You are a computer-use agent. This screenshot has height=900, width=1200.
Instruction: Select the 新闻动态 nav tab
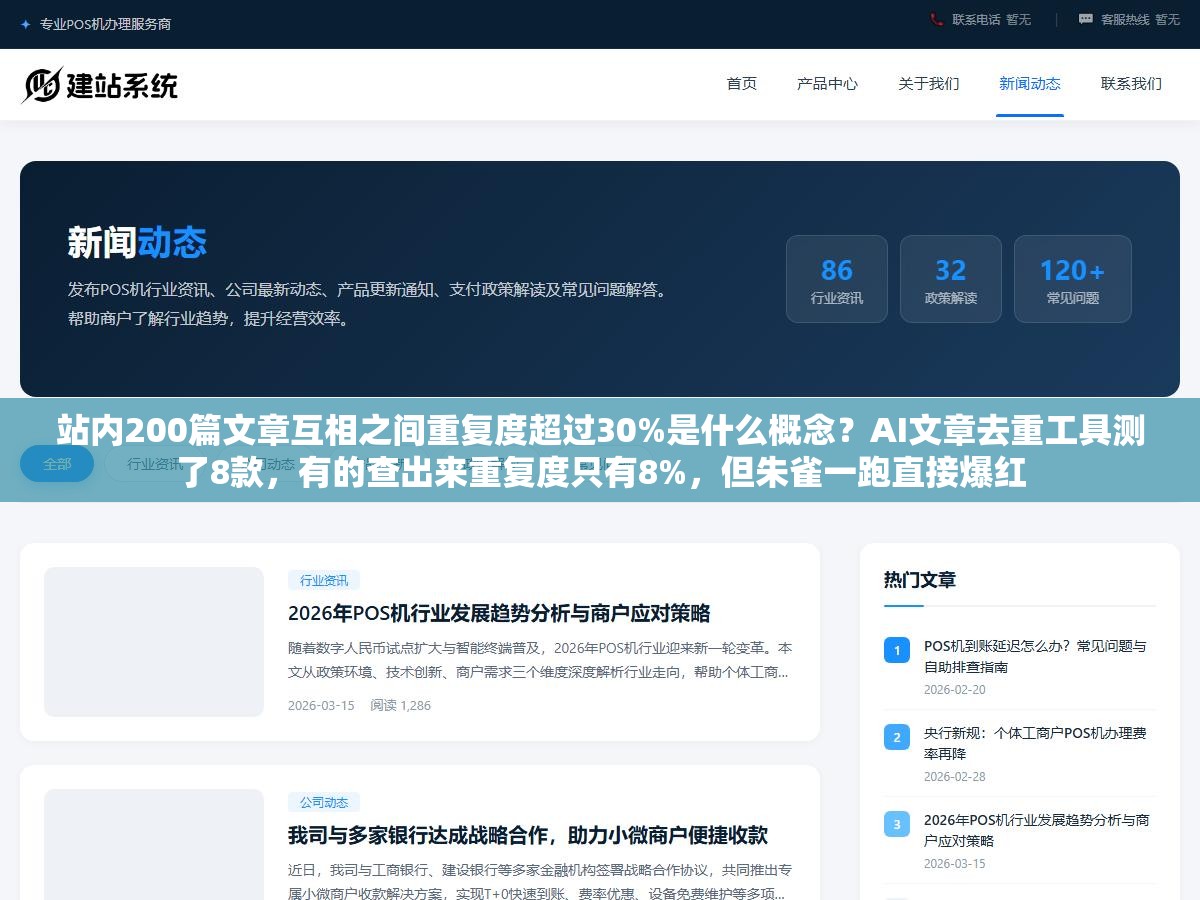1030,84
